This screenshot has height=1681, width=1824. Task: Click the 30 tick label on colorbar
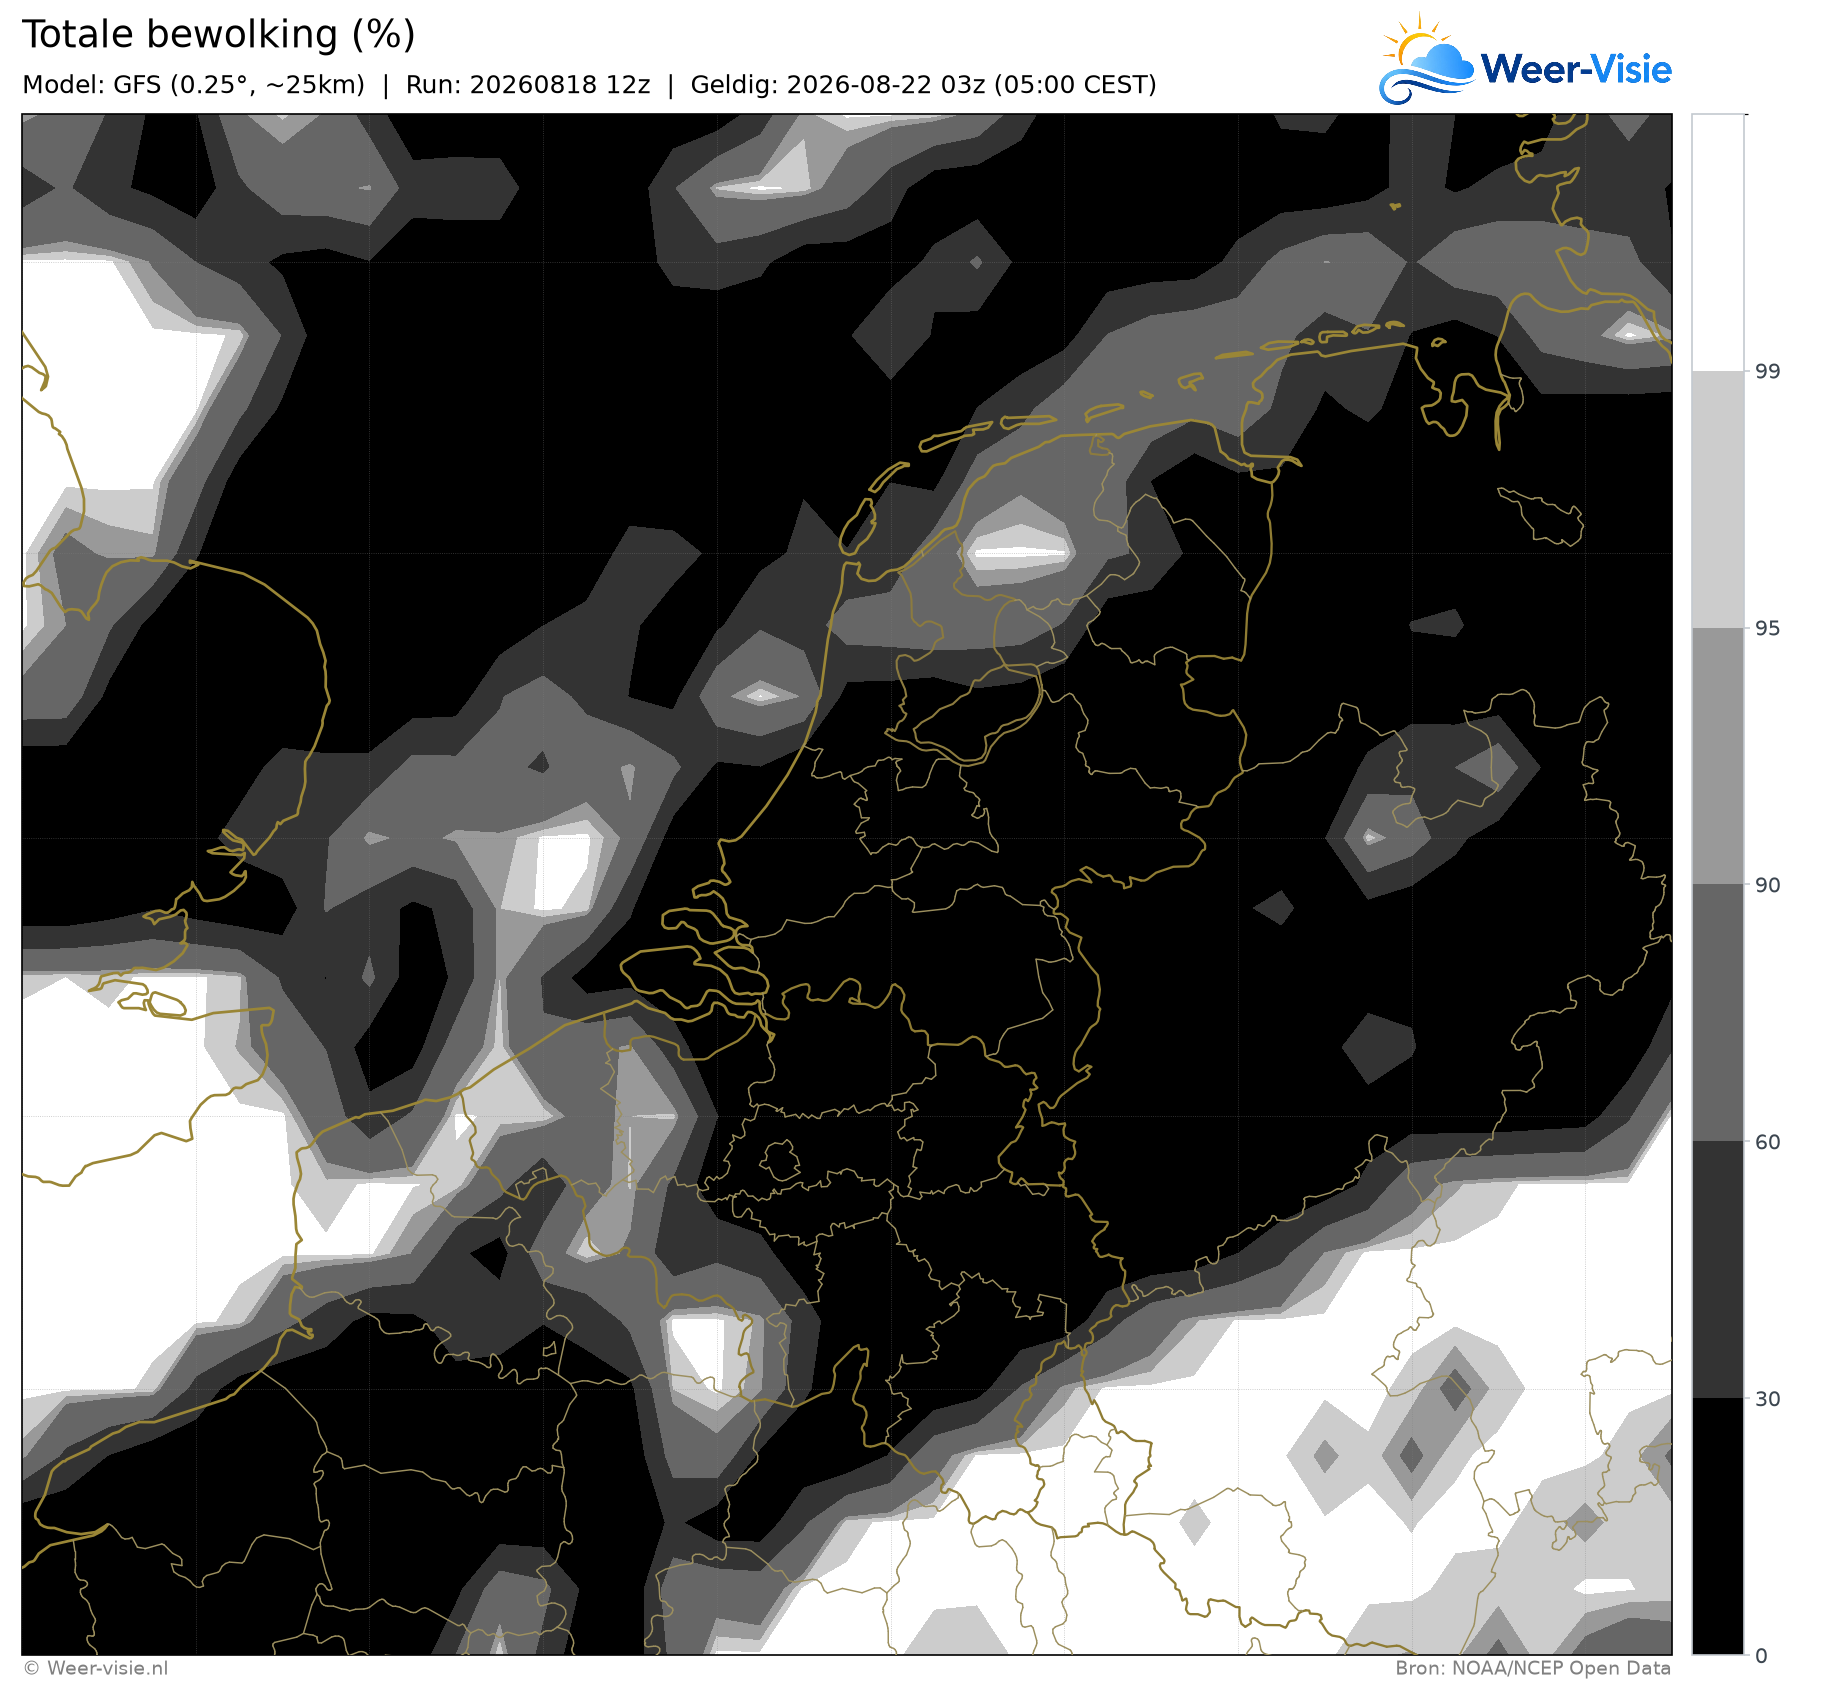click(x=1768, y=1399)
